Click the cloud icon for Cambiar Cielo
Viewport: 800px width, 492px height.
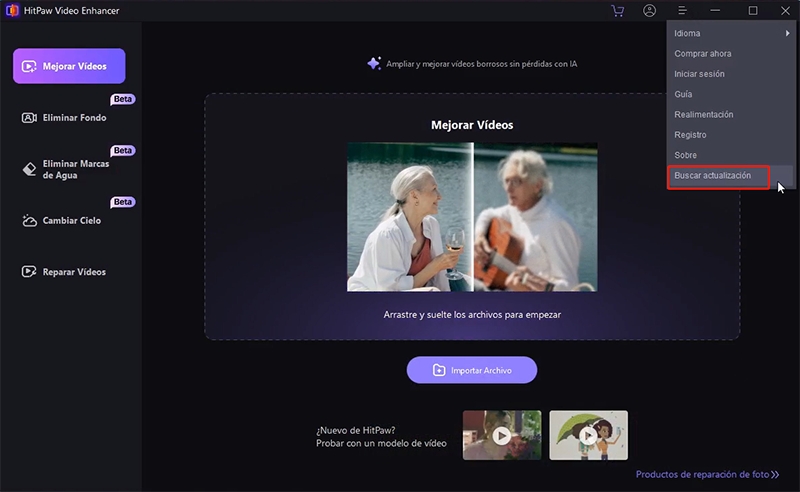[29, 220]
